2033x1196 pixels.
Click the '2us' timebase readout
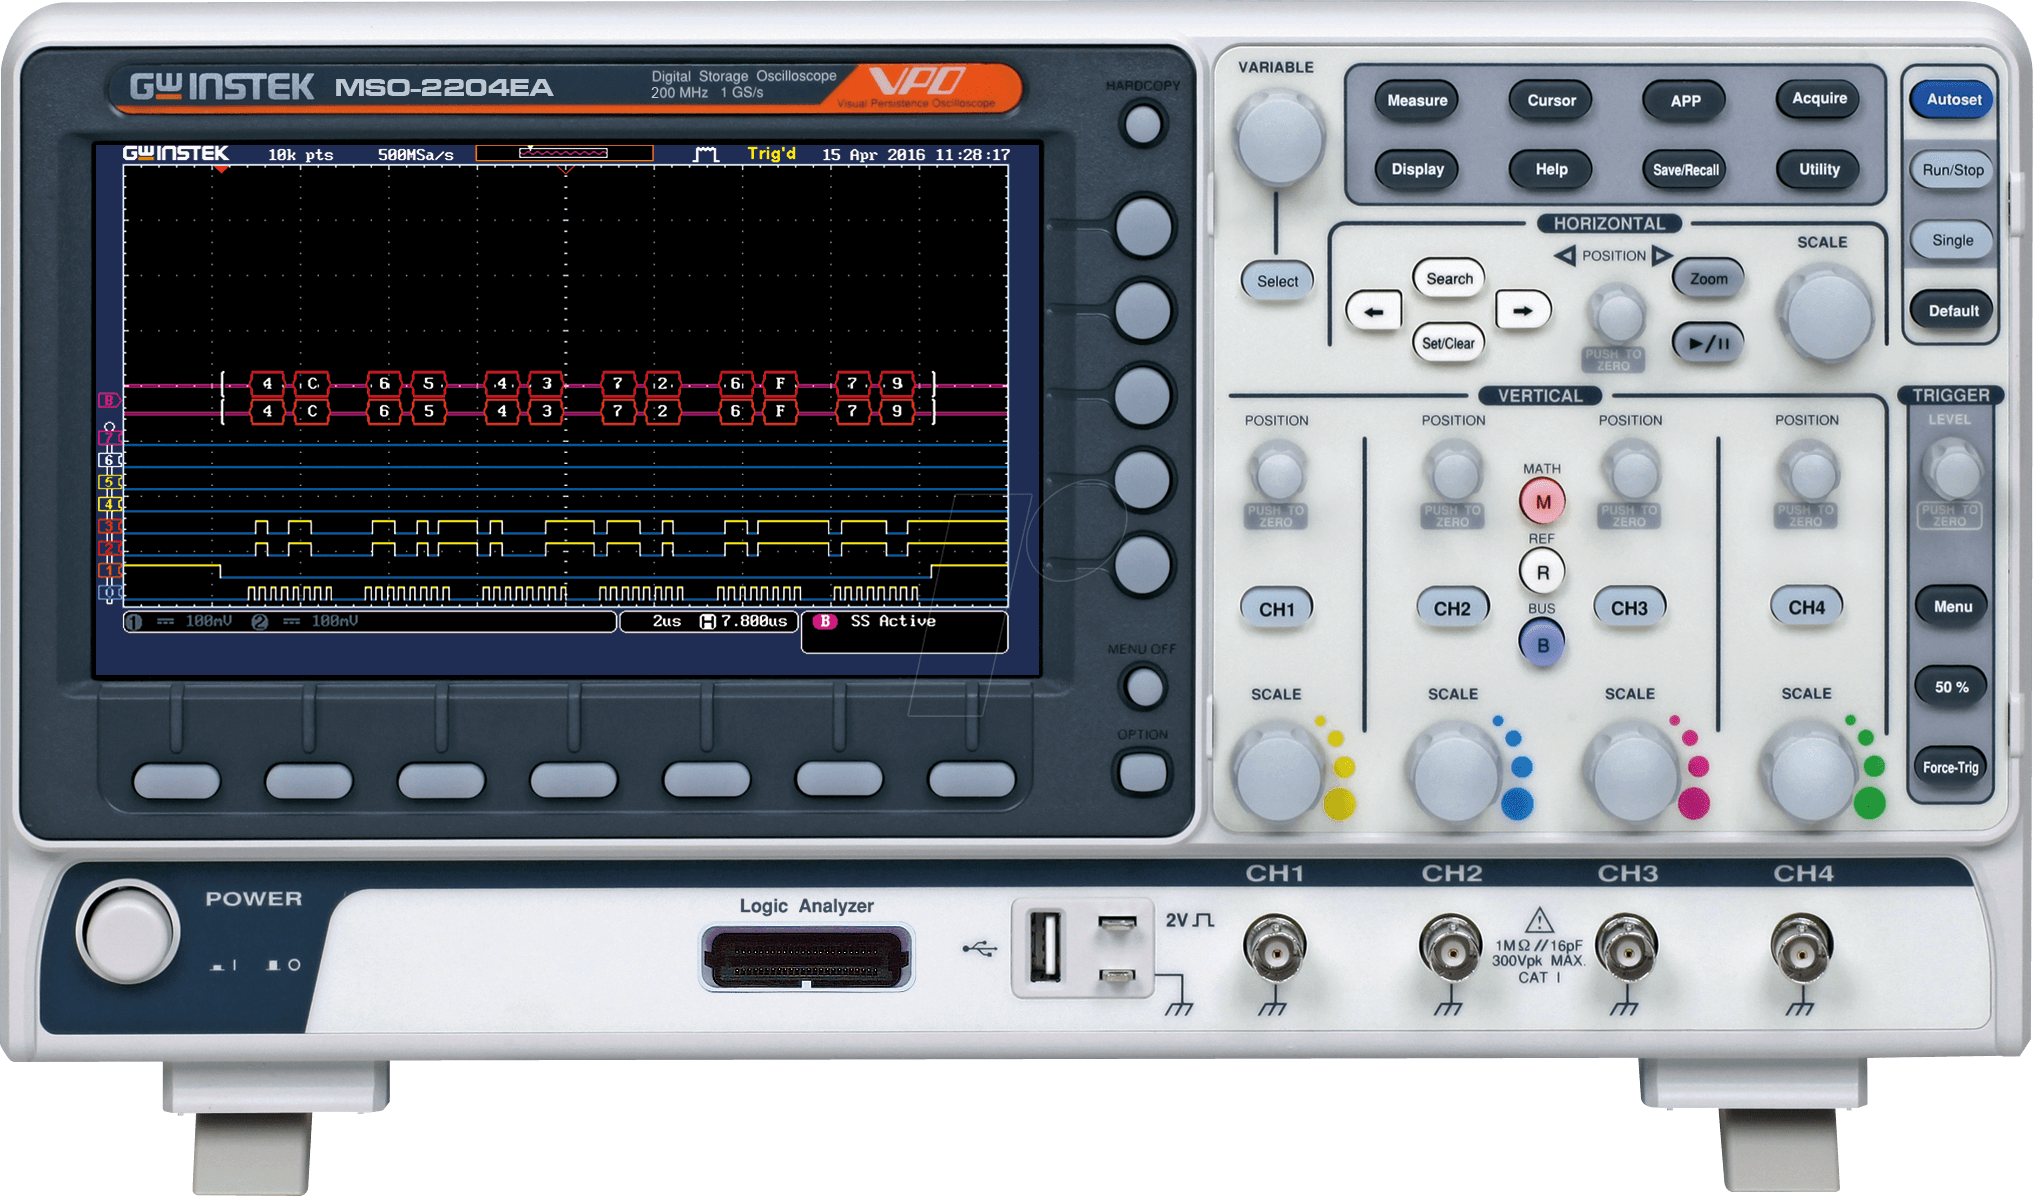point(667,621)
